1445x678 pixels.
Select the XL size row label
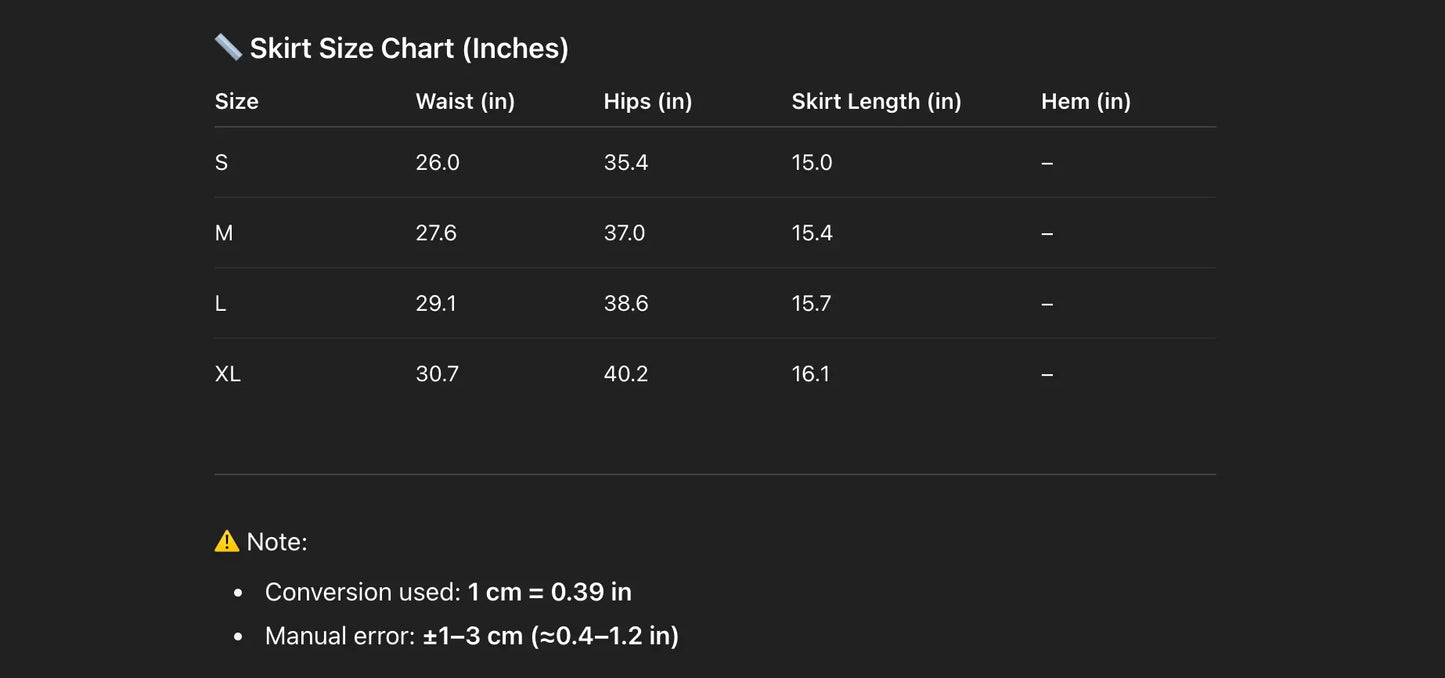coord(228,374)
